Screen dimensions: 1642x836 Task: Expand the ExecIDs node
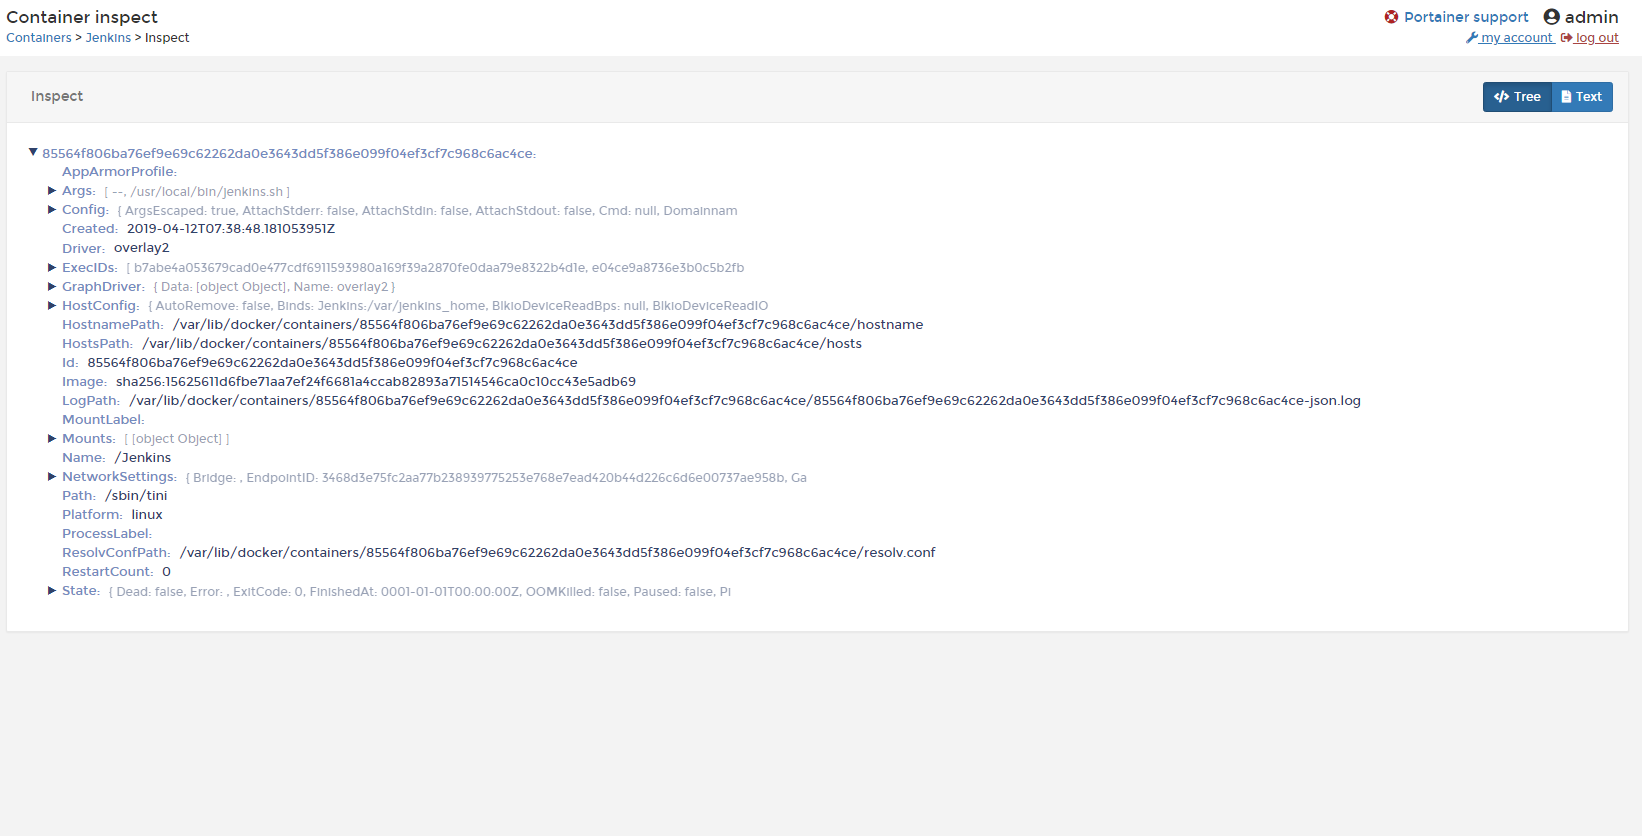[x=52, y=267]
